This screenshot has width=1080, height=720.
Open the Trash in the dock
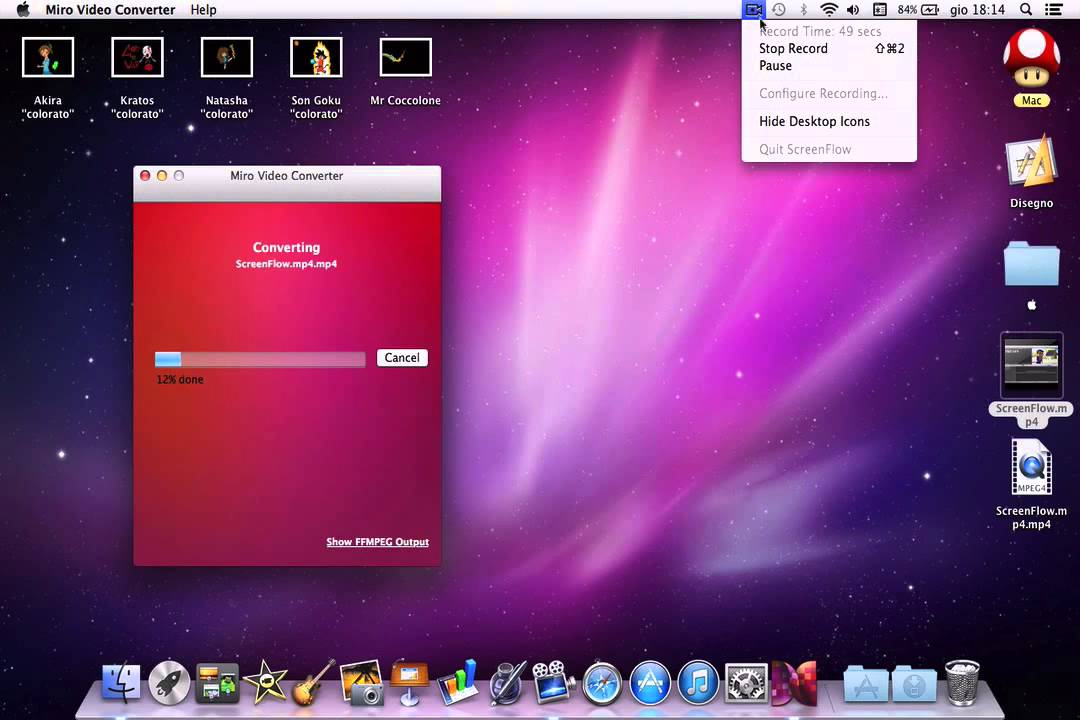click(962, 683)
